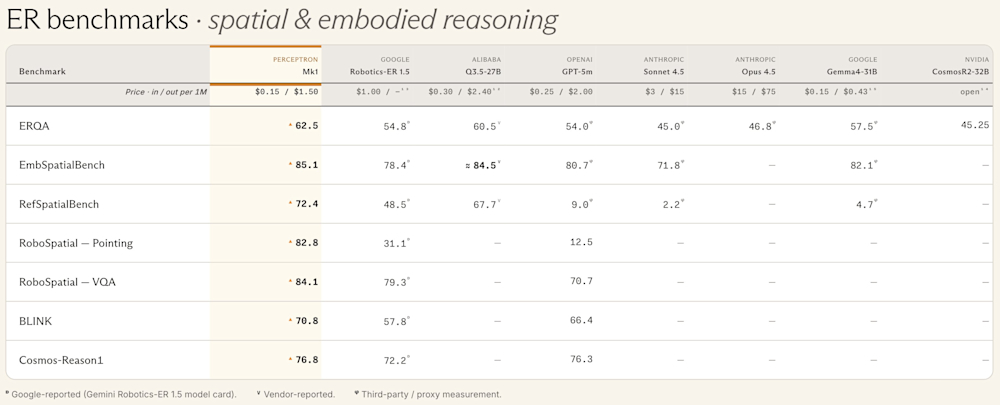Click the $0.15 / $1.50 price cell

286,92
